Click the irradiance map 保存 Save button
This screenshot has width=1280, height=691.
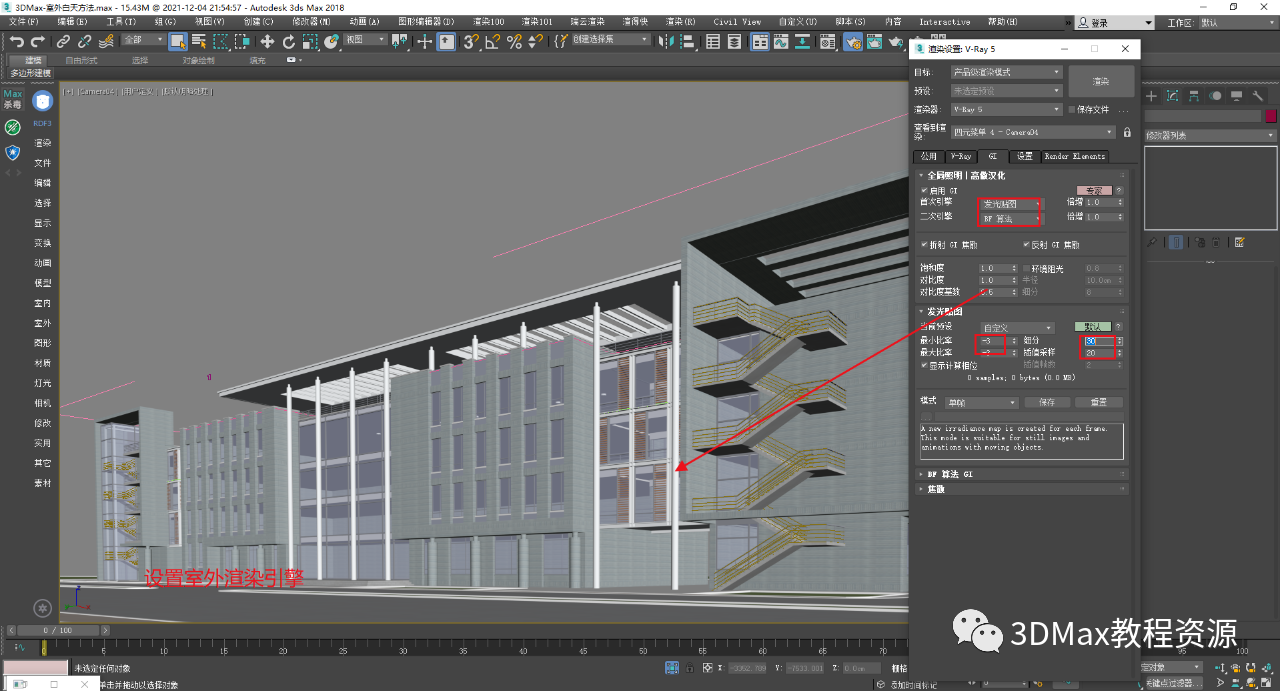coord(1046,402)
